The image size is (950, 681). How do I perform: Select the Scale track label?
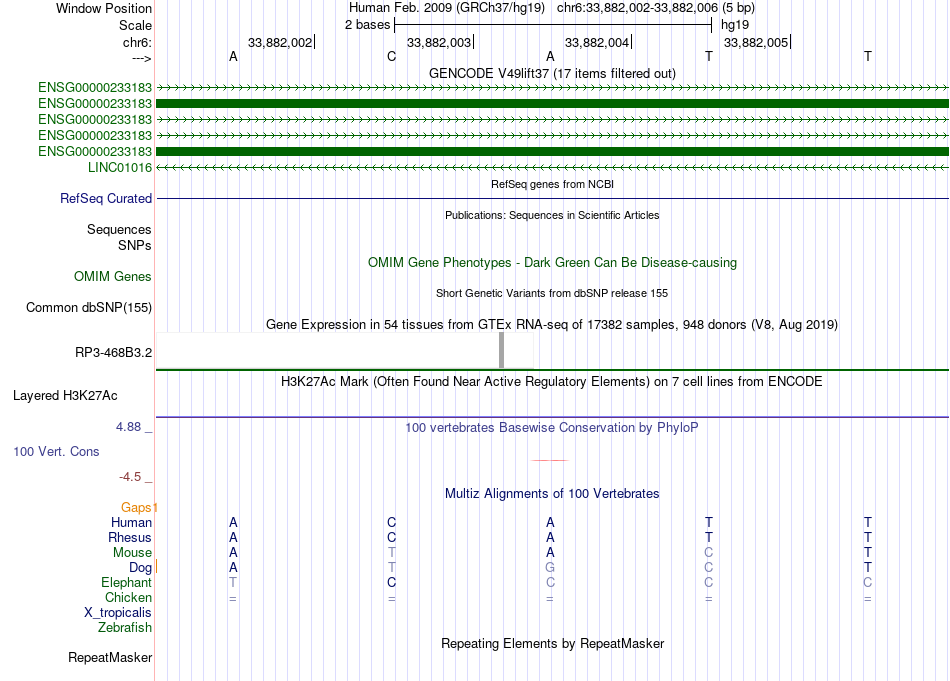coord(135,25)
